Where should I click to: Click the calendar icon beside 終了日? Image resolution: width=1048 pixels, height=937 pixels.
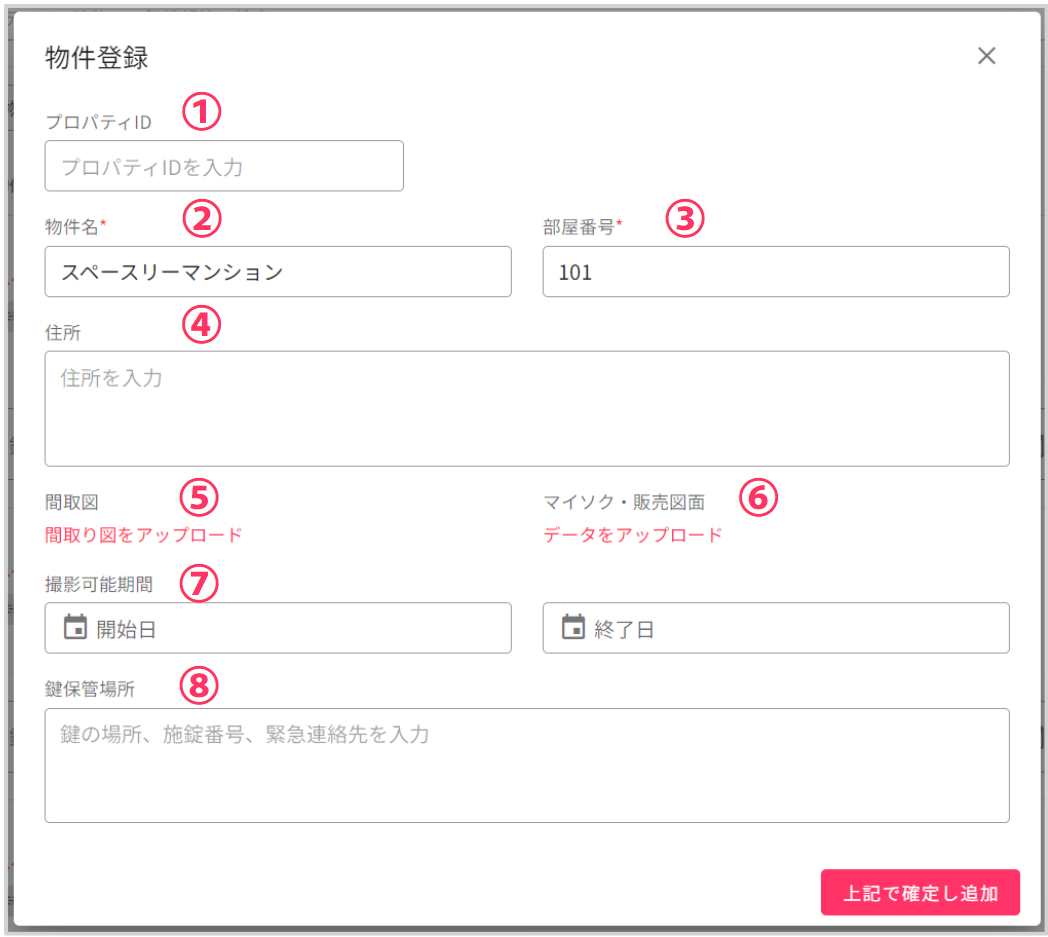click(573, 627)
